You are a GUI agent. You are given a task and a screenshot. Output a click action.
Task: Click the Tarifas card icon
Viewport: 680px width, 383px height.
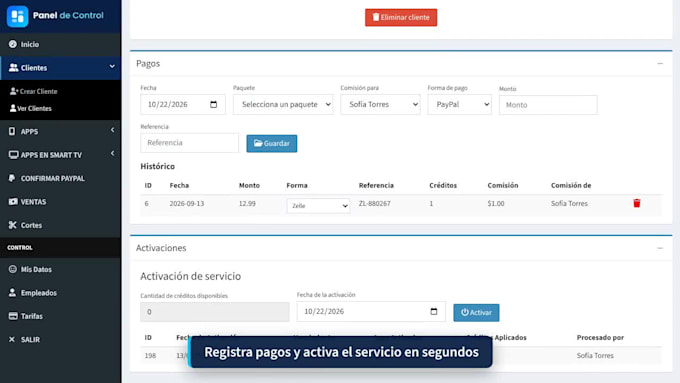point(13,316)
